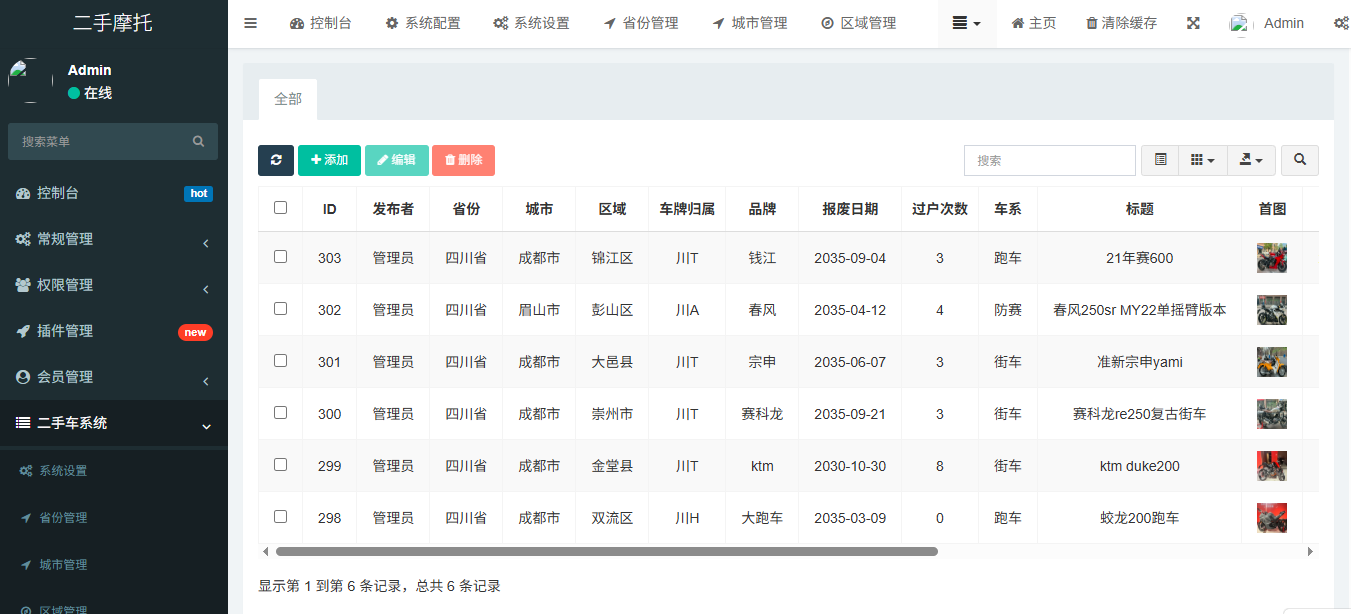Switch to the 全部 tab
Screen dimensions: 1351x614
pyautogui.click(x=288, y=99)
